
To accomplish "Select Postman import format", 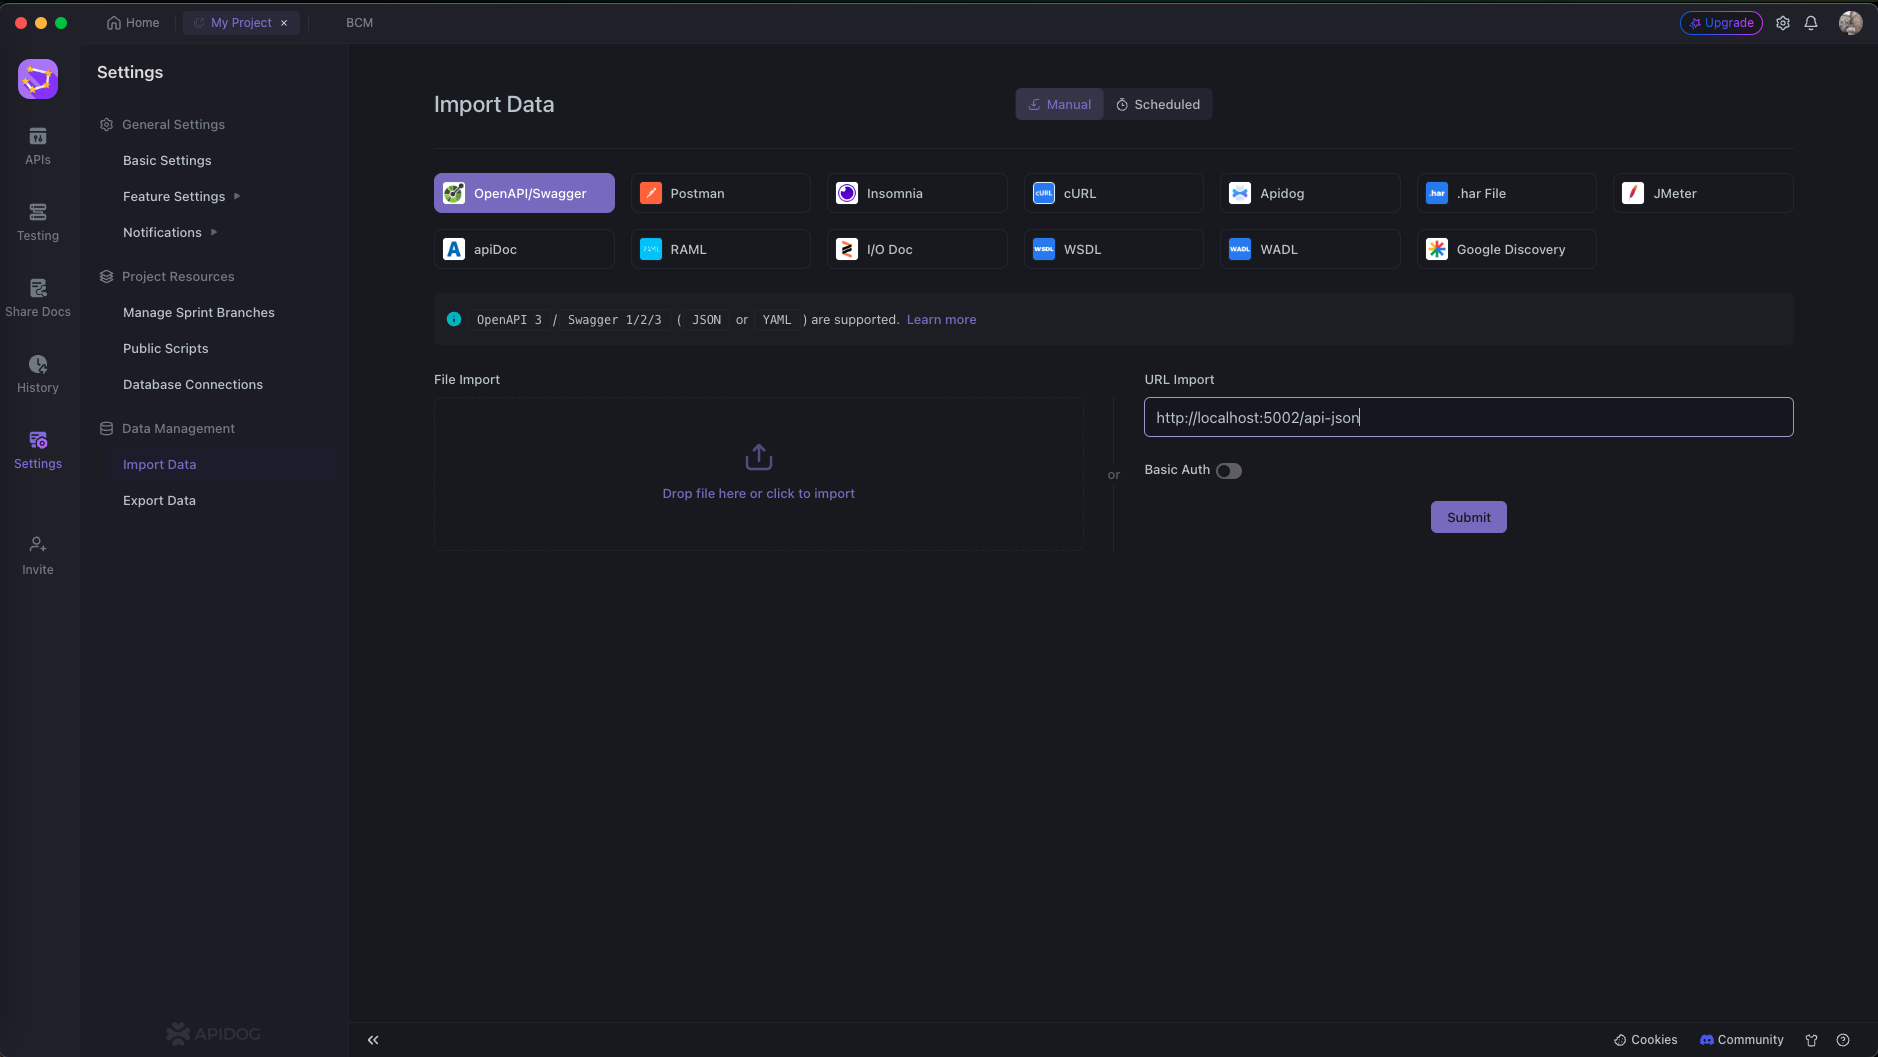I will pyautogui.click(x=720, y=193).
